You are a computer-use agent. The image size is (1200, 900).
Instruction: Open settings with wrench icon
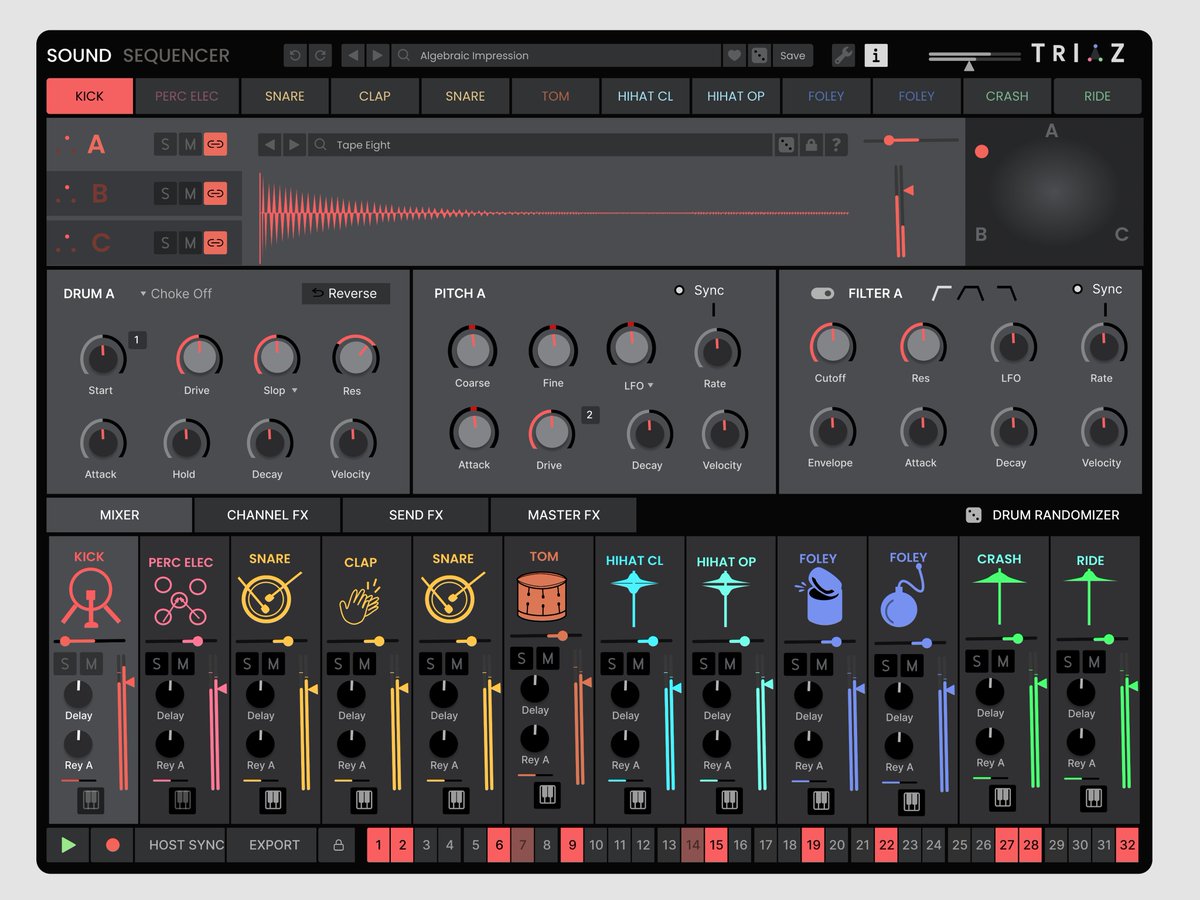pyautogui.click(x=844, y=56)
